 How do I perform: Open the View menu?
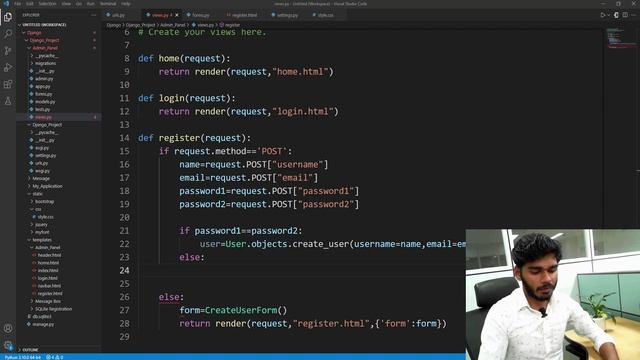tap(66, 4)
